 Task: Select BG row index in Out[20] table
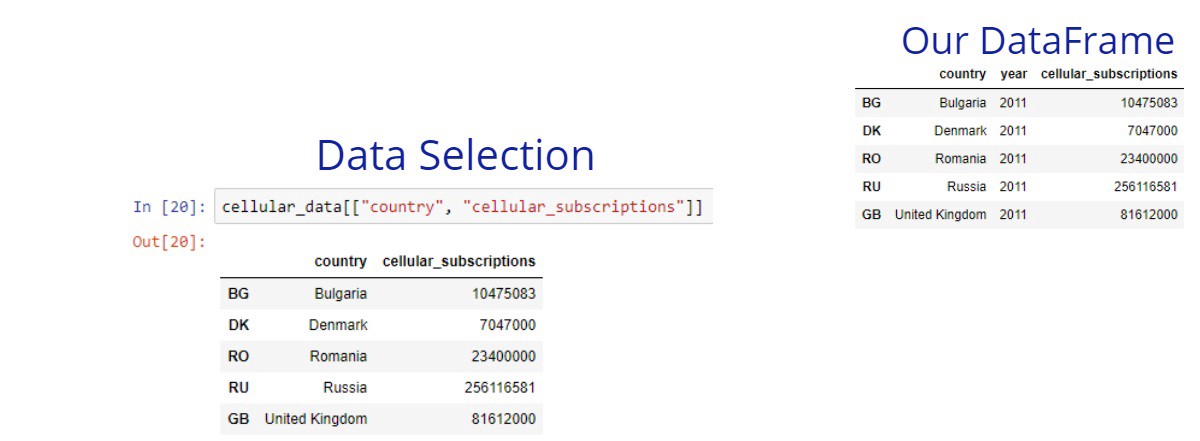coord(238,294)
